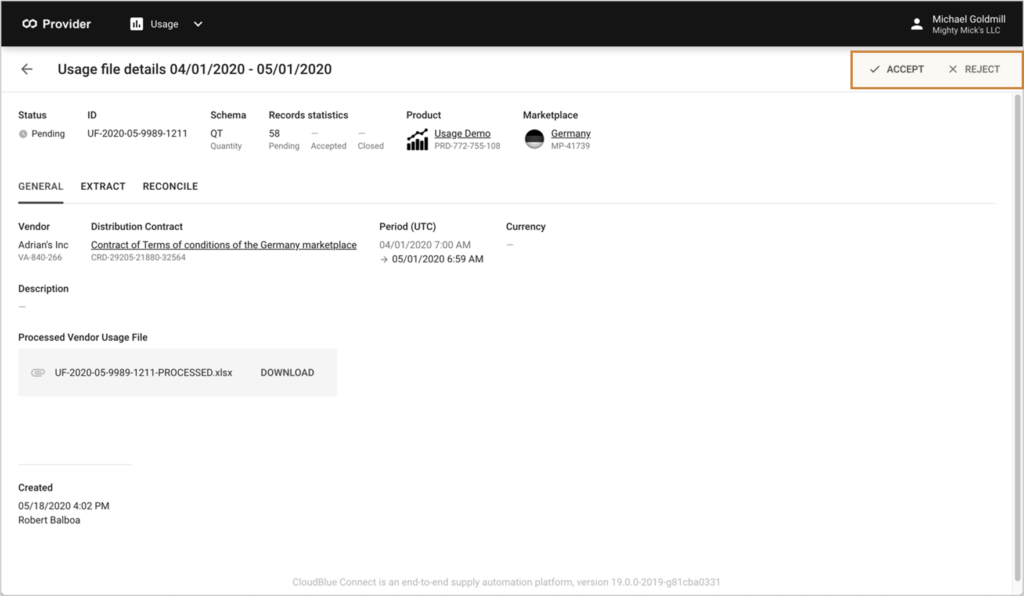1024x596 pixels.
Task: Switch to the General tab
Action: point(40,186)
